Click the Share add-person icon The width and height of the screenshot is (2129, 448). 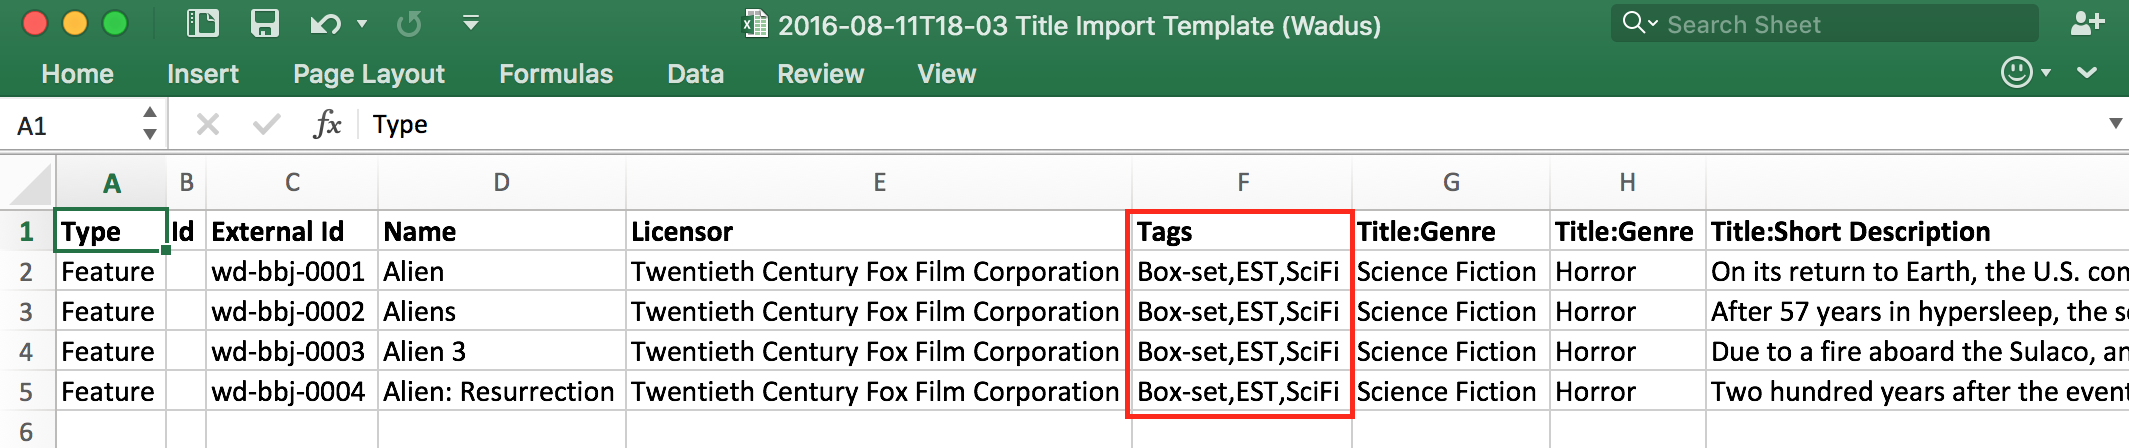pos(2087,24)
